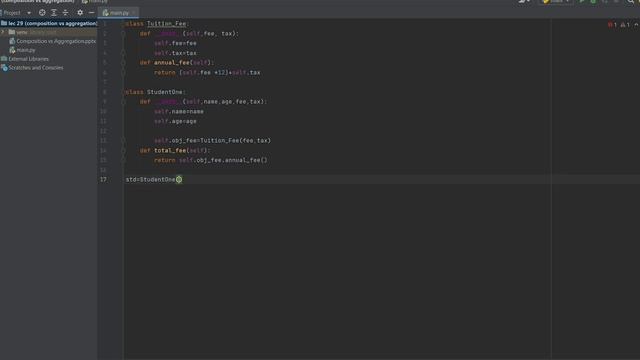Viewport: 640px width, 360px height.
Task: Click the red error count indicator
Action: tap(612, 25)
